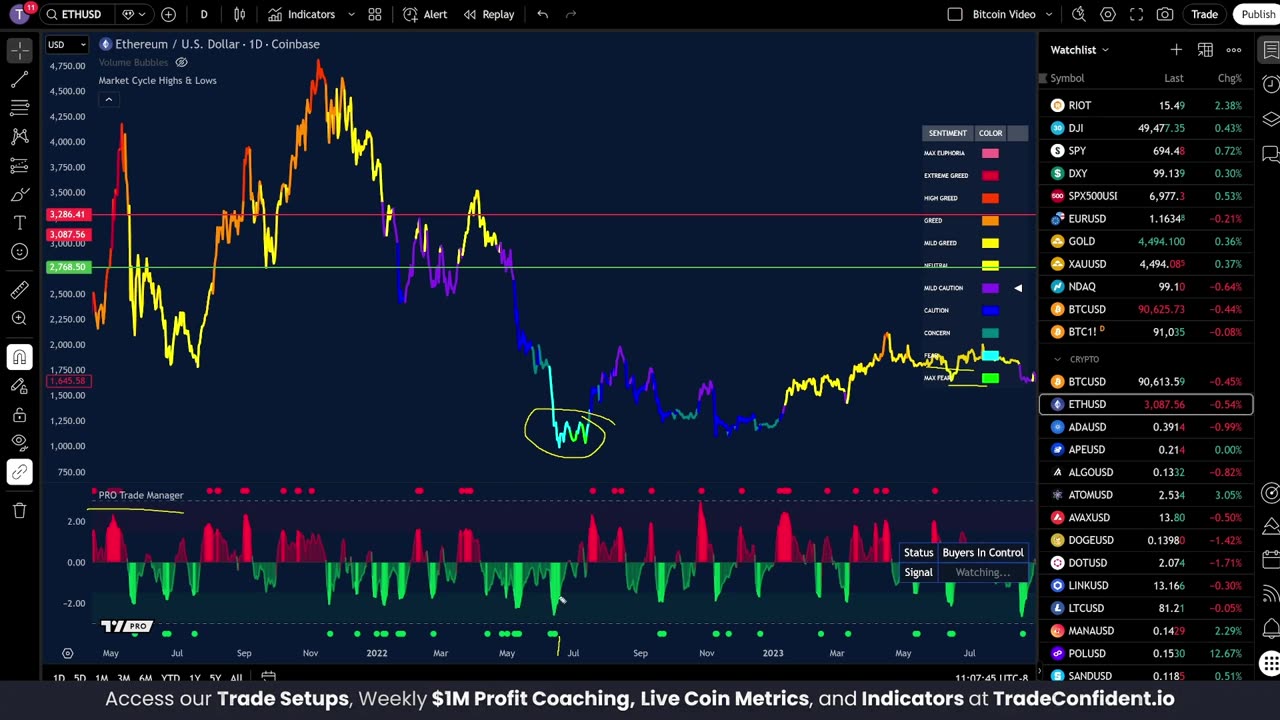1280x720 pixels.
Task: Select RIOT in the watchlist
Action: point(1145,105)
